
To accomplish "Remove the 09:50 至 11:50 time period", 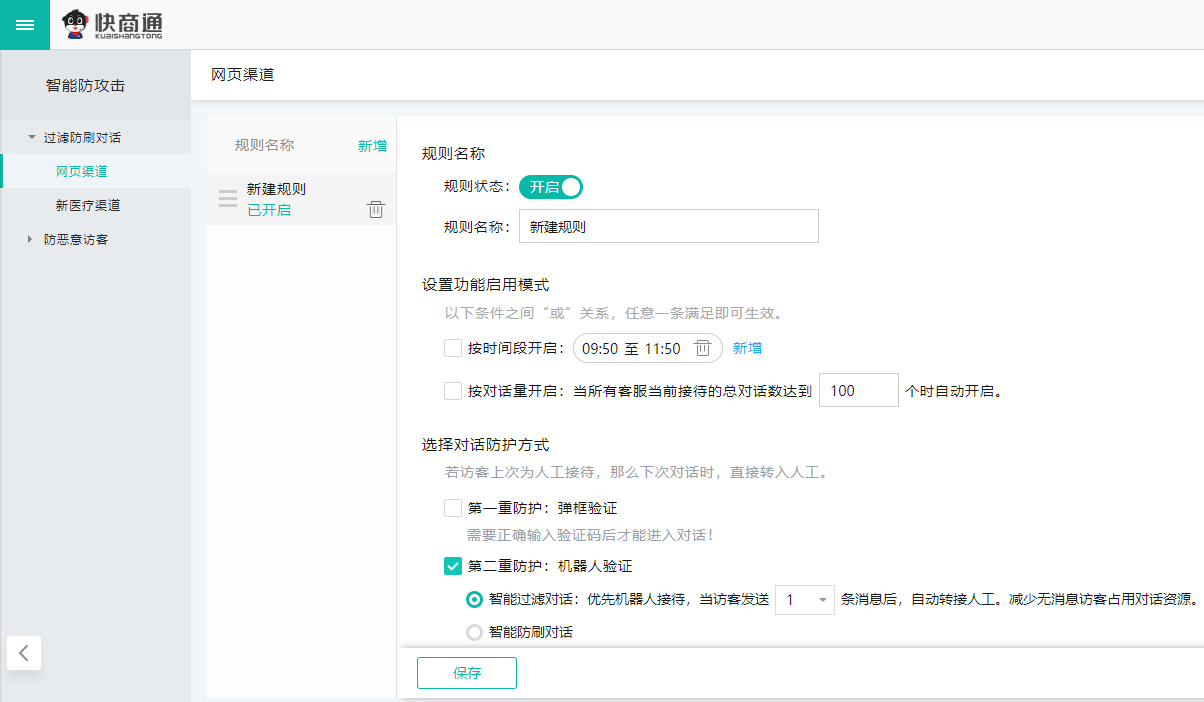I will click(x=703, y=348).
